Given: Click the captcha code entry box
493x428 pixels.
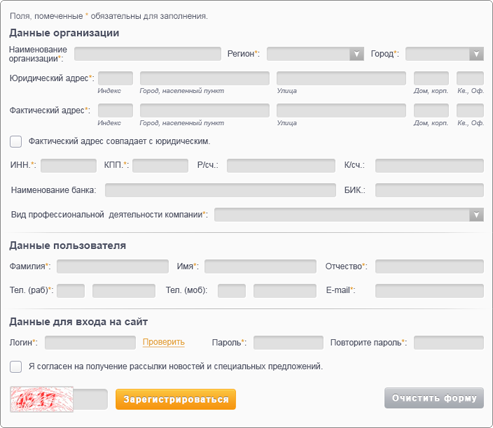Looking at the screenshot, I should click(x=90, y=399).
